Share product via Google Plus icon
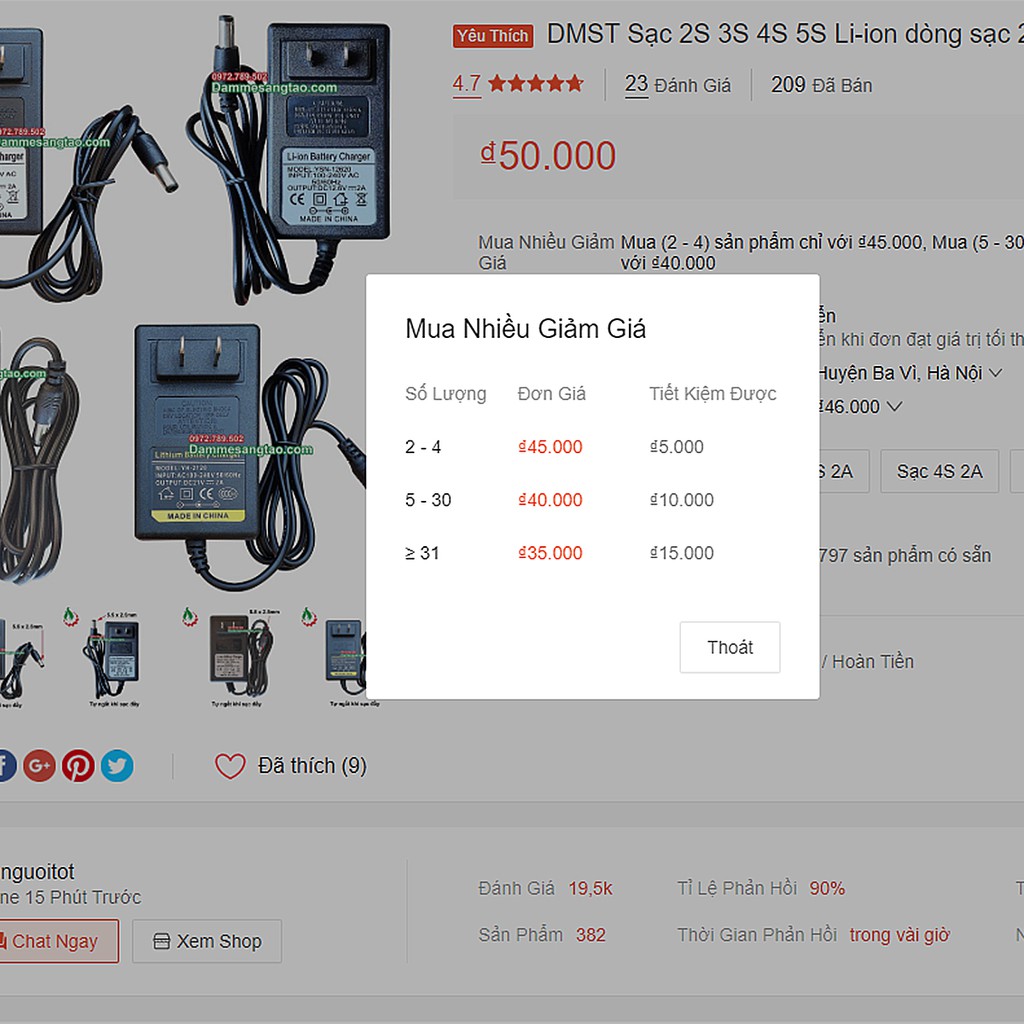Viewport: 1024px width, 1024px height. (x=40, y=765)
